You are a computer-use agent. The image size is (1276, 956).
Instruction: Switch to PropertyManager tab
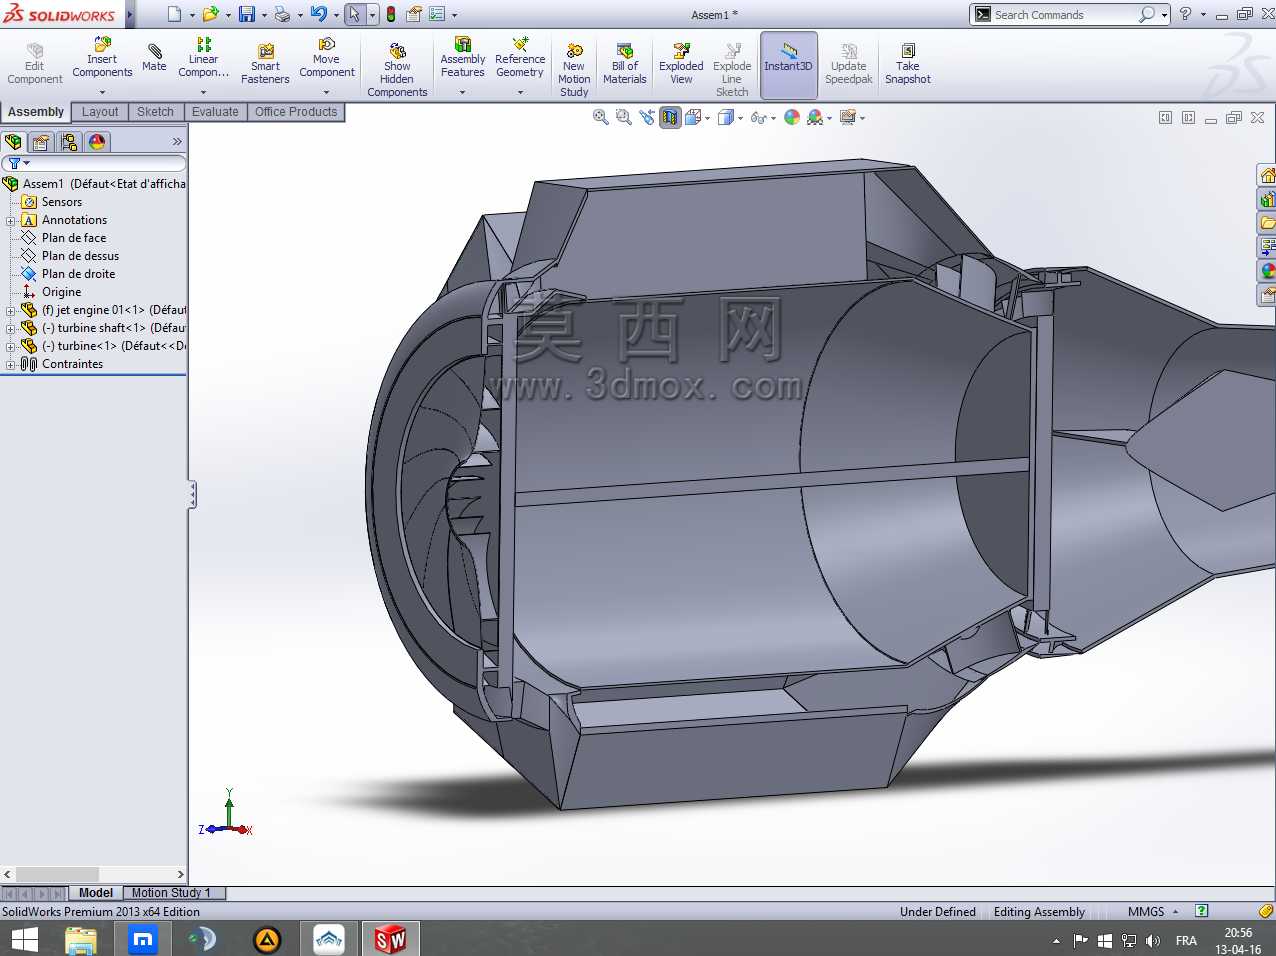41,142
